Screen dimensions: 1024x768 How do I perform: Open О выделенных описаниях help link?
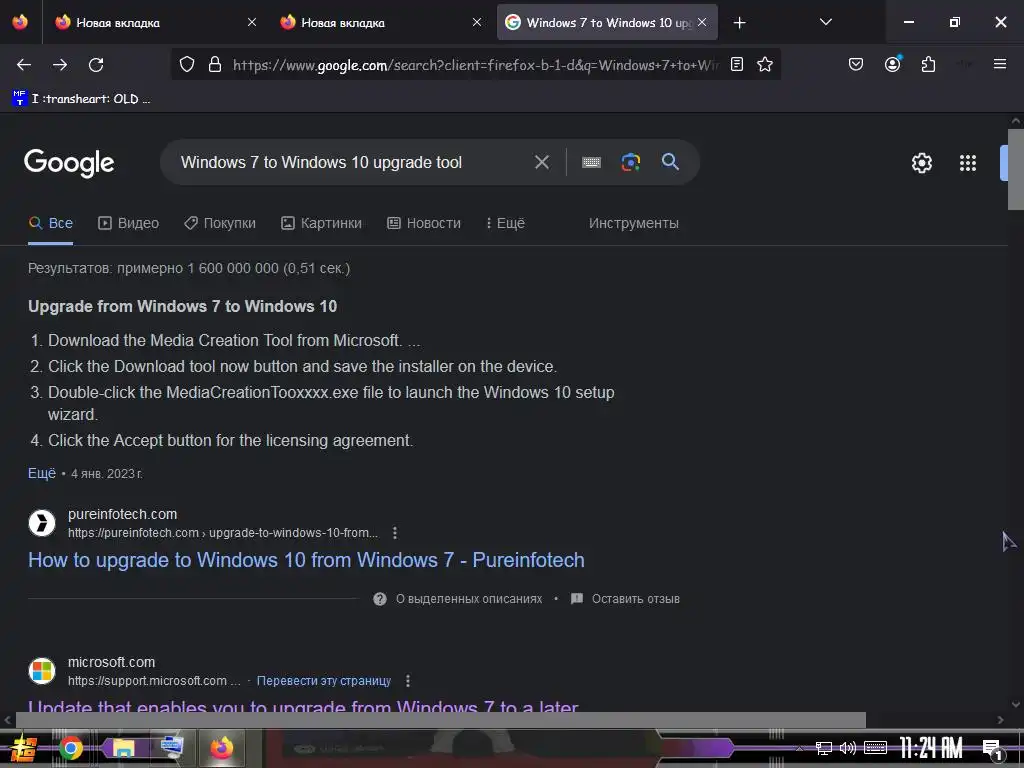457,599
